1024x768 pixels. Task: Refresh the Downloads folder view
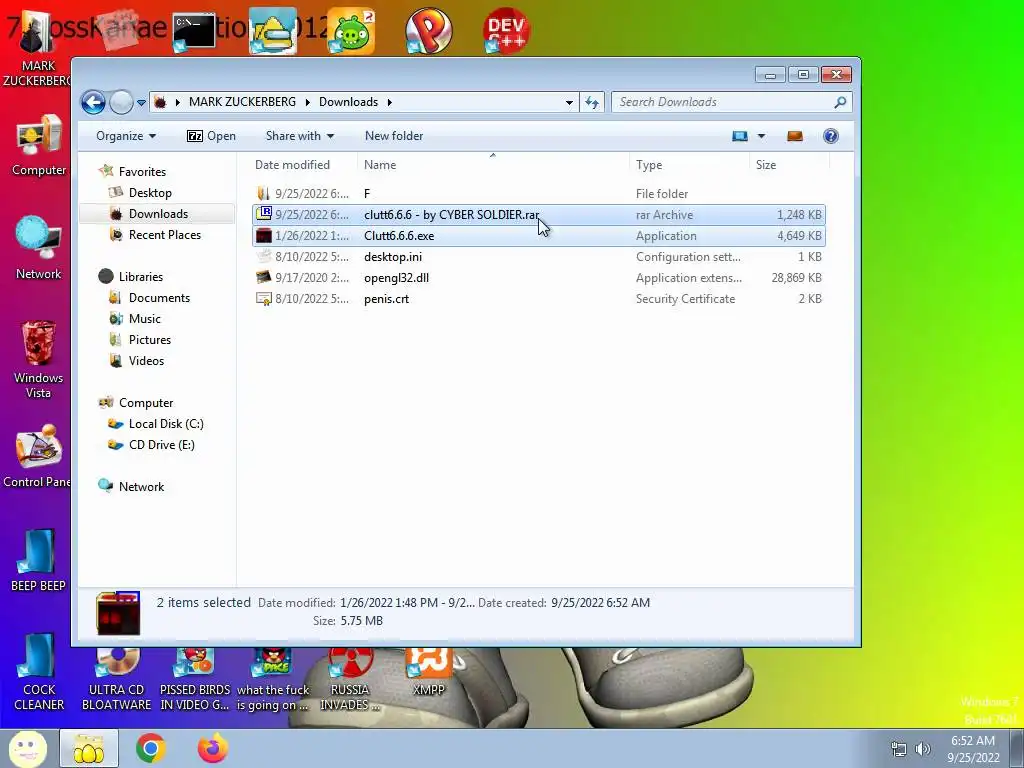pyautogui.click(x=592, y=103)
